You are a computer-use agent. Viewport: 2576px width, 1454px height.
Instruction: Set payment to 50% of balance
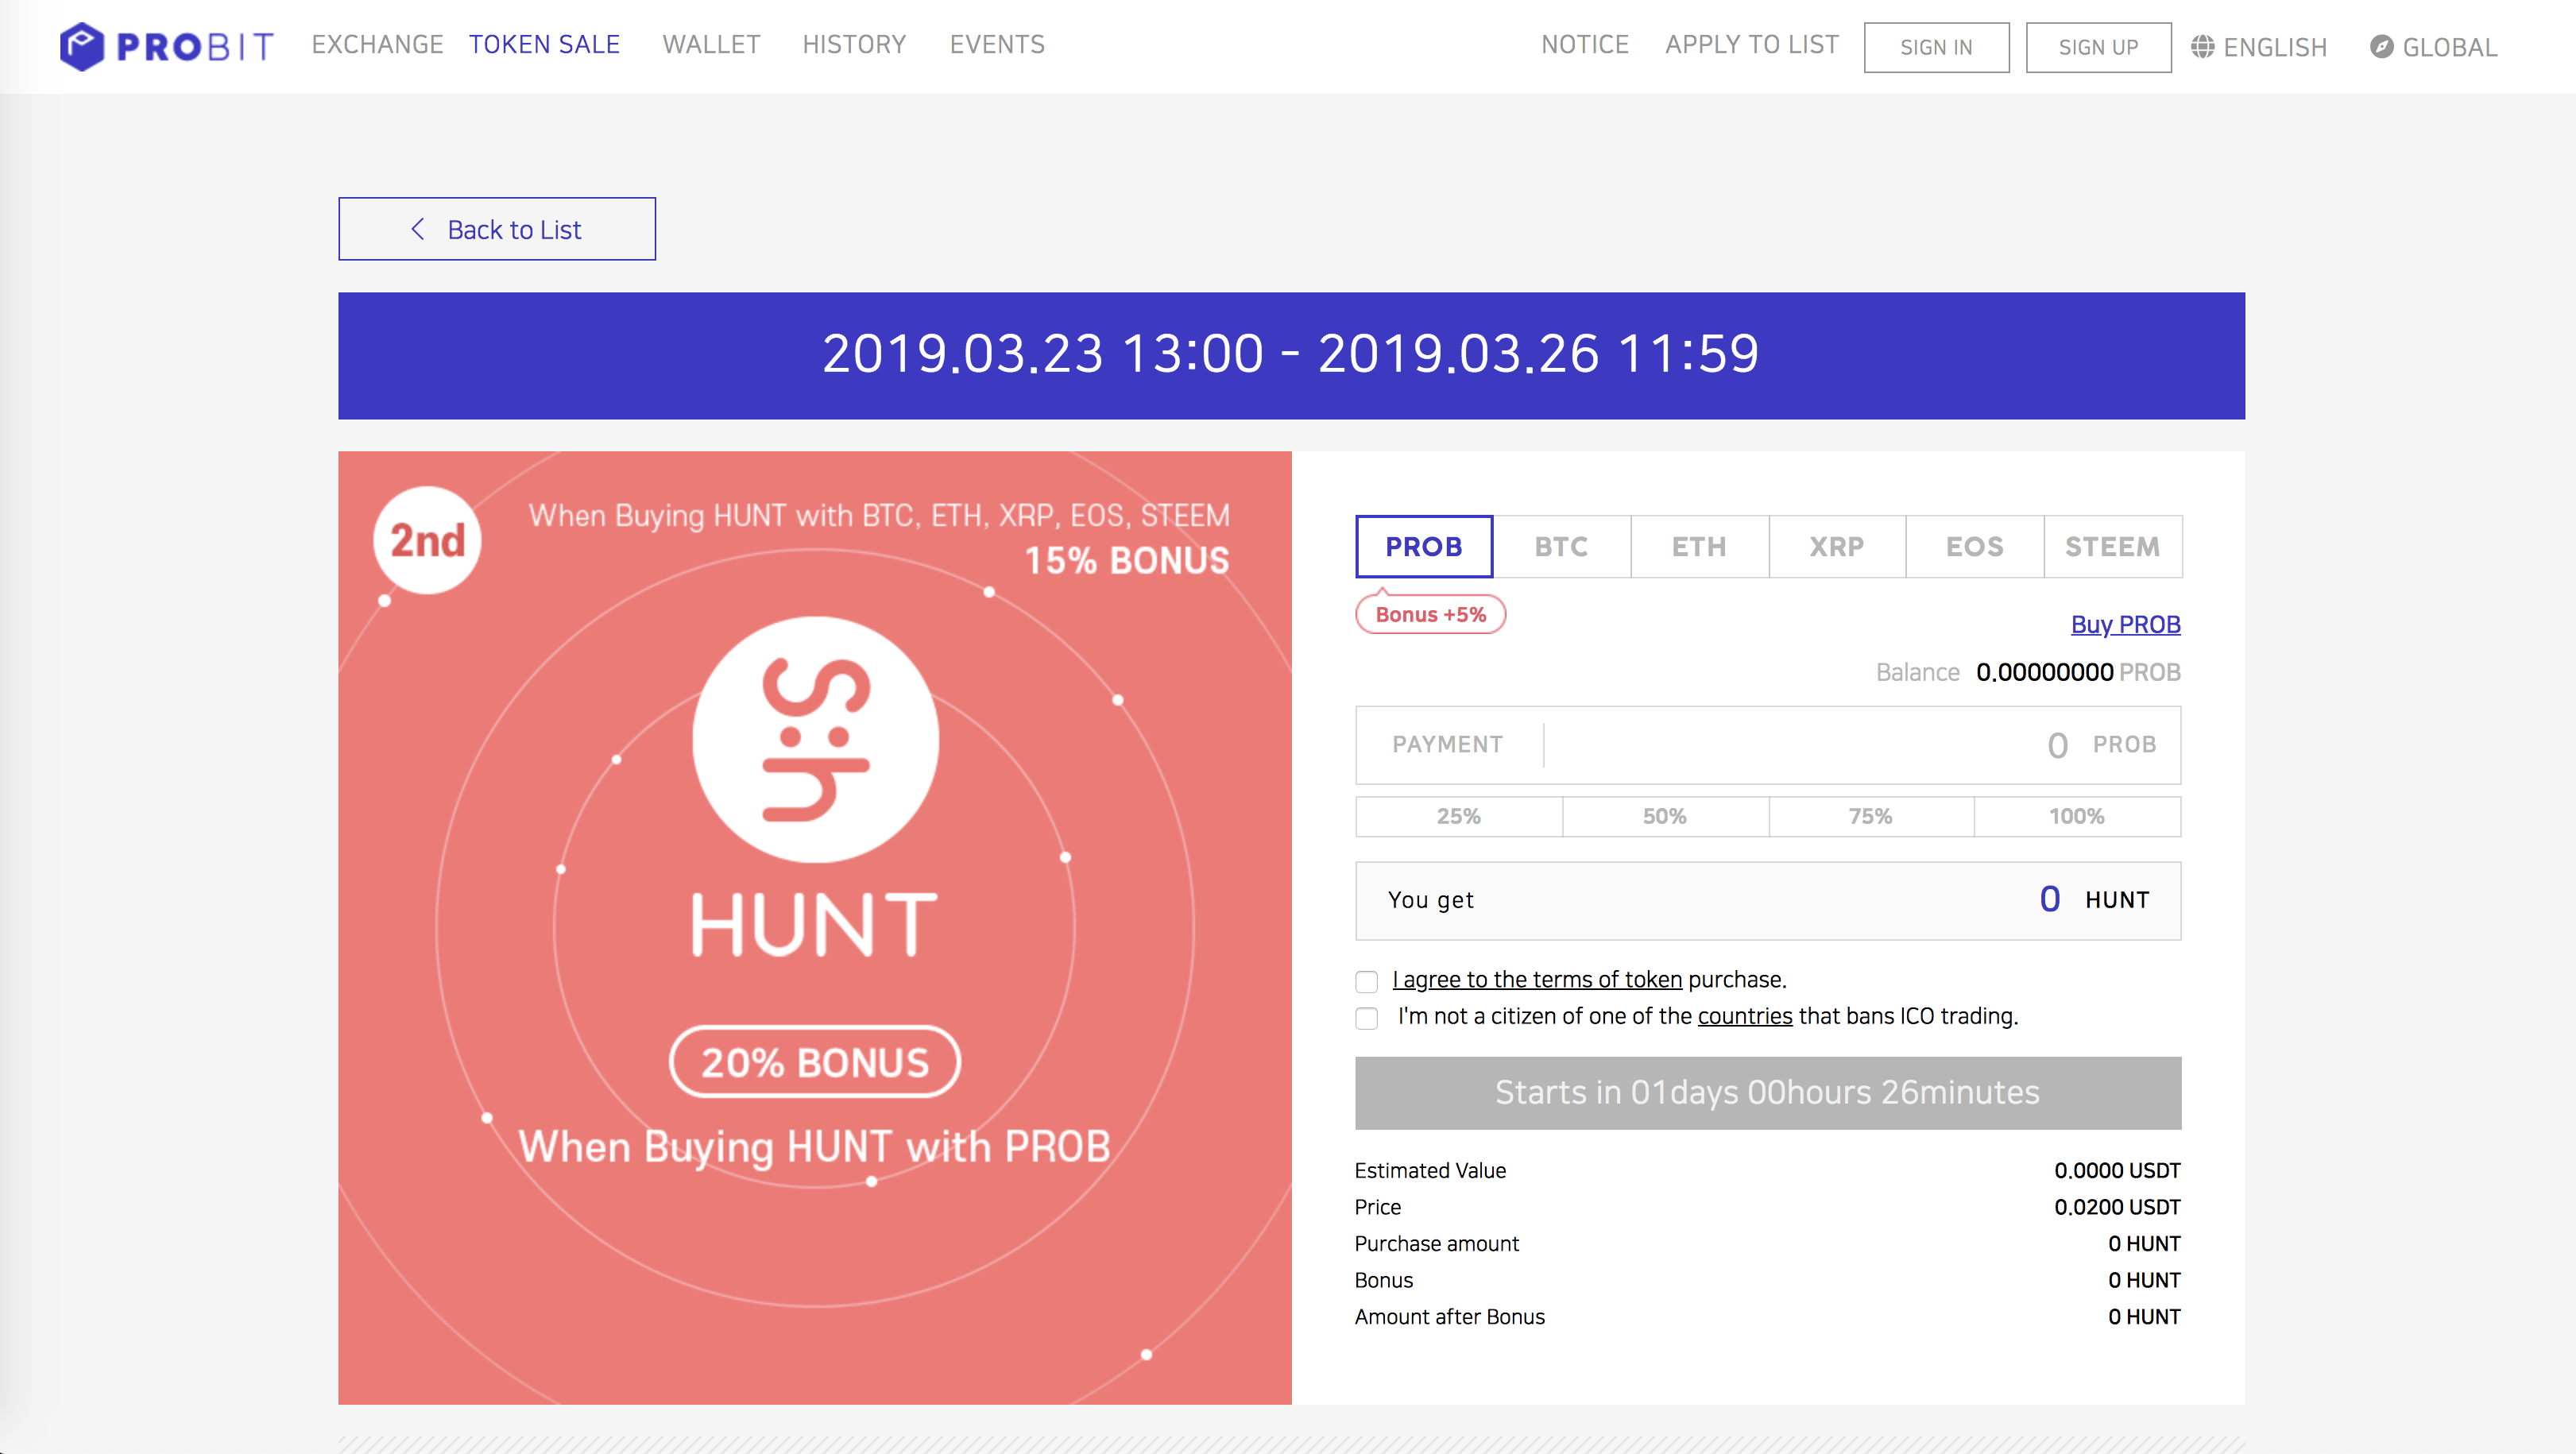(1665, 816)
